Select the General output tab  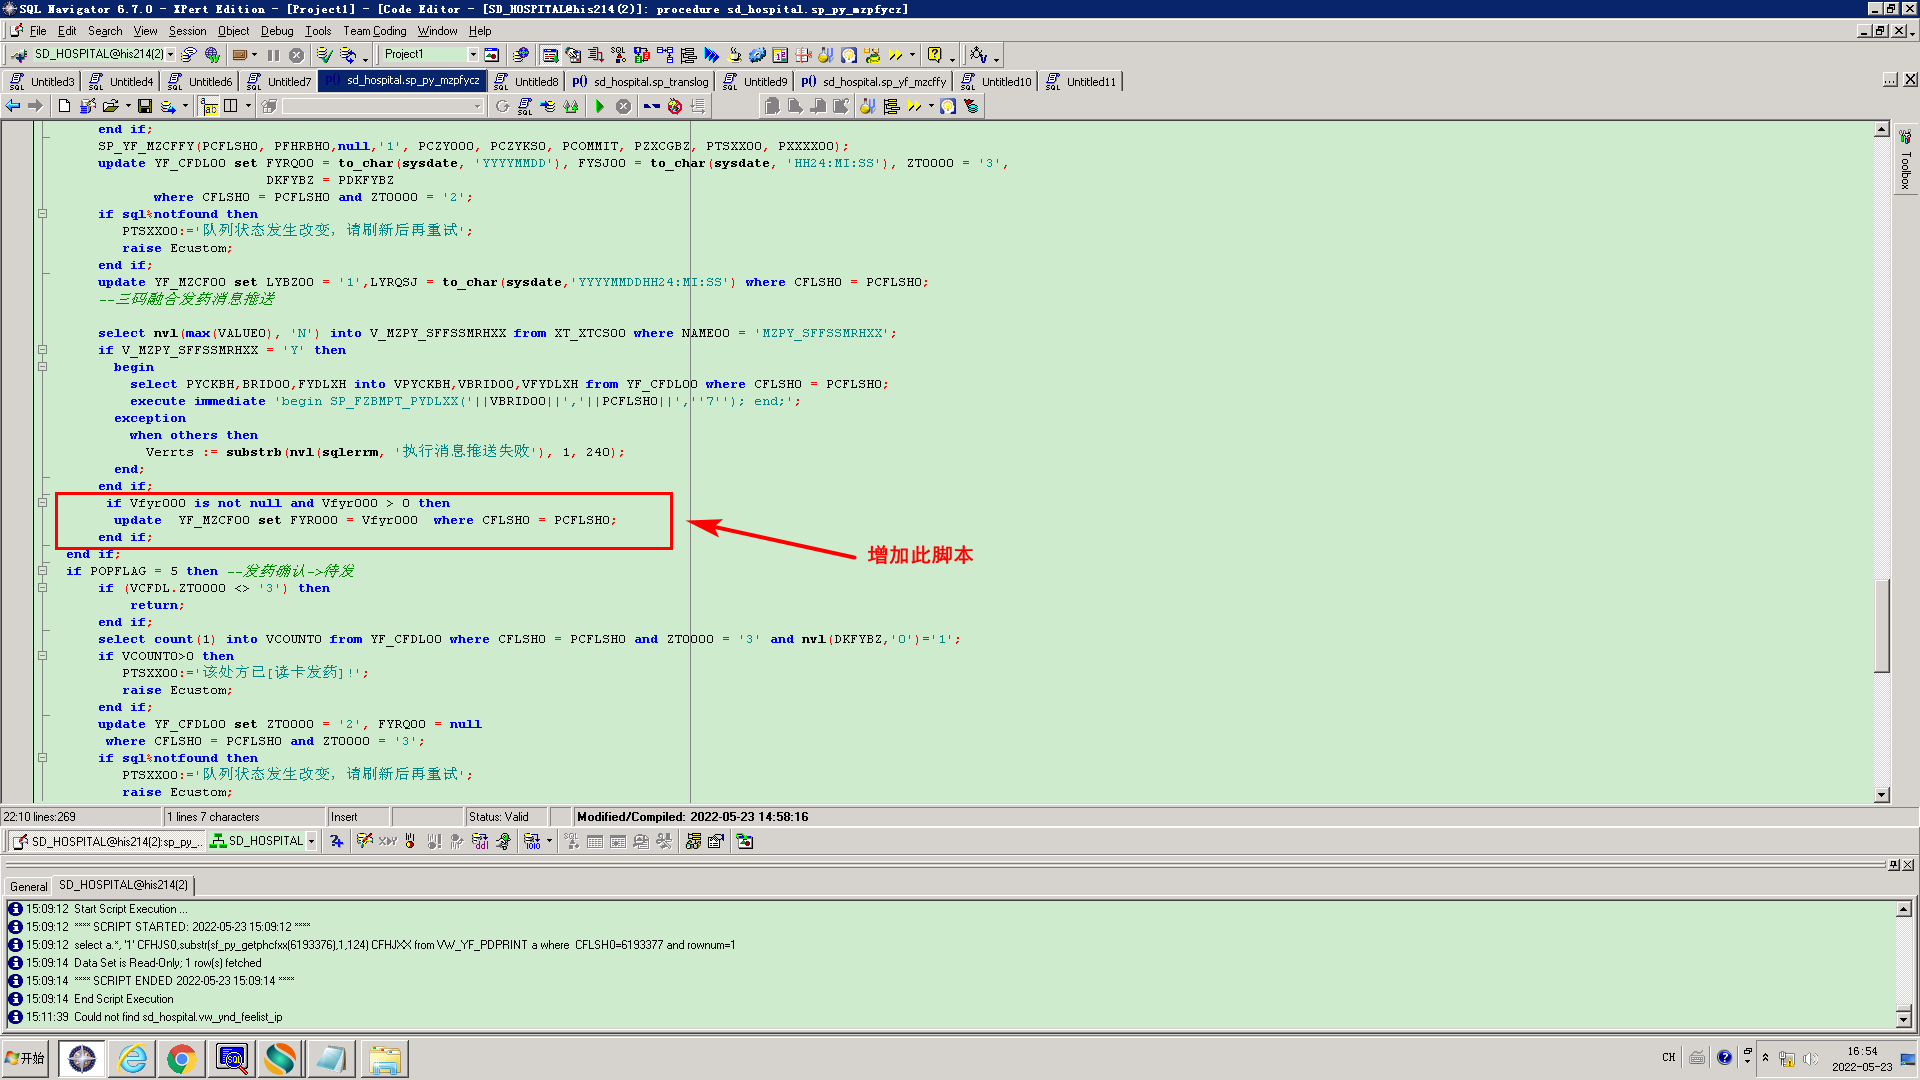click(x=28, y=886)
